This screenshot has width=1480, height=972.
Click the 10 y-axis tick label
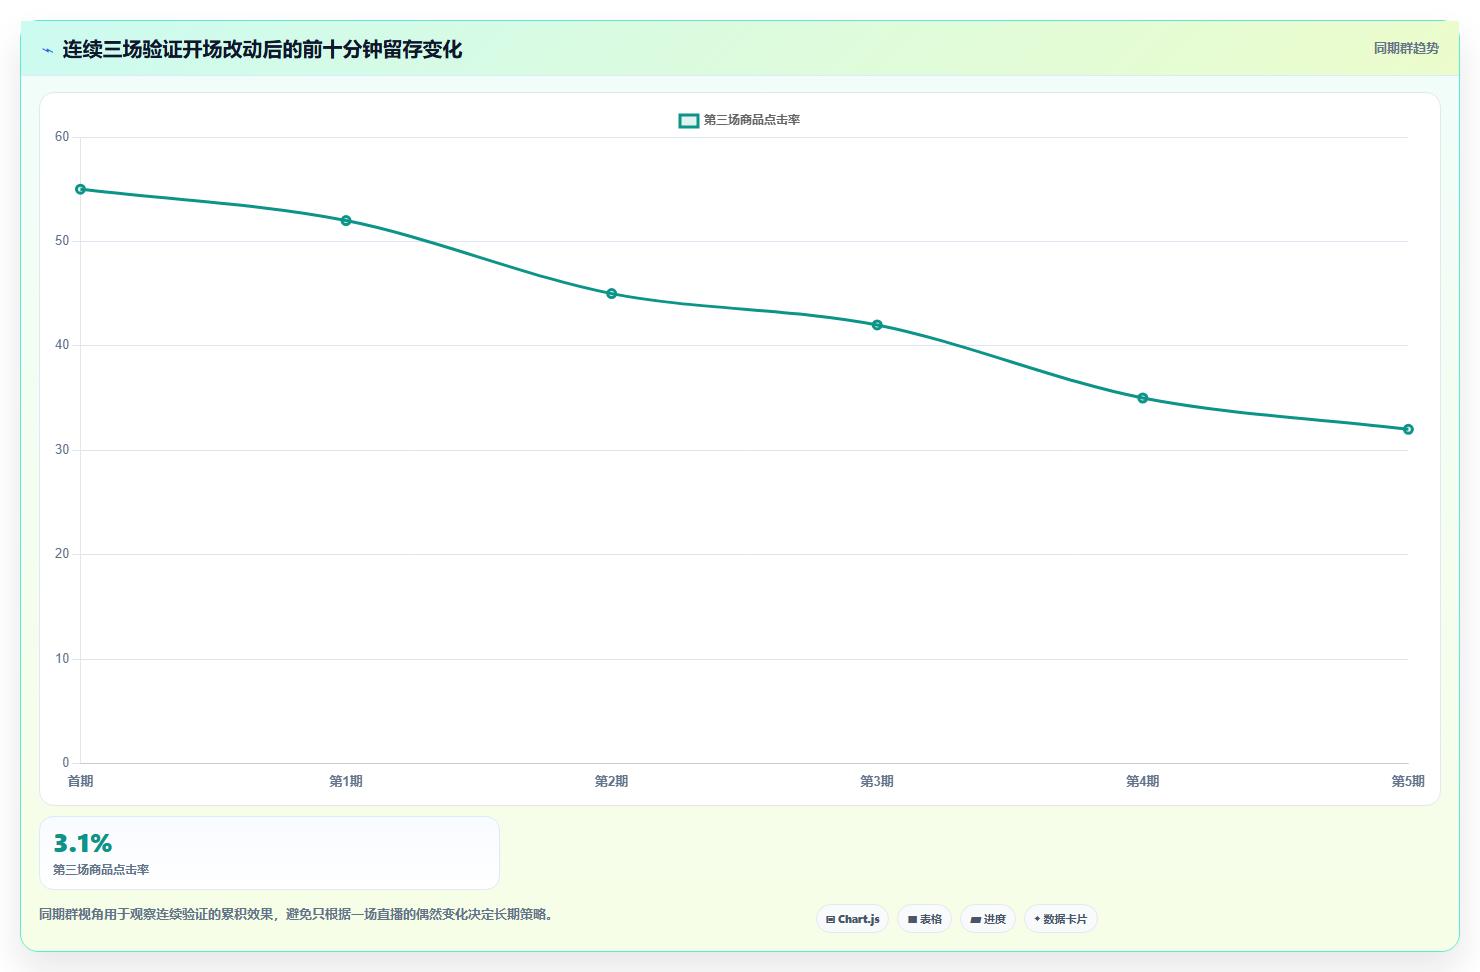click(x=62, y=659)
